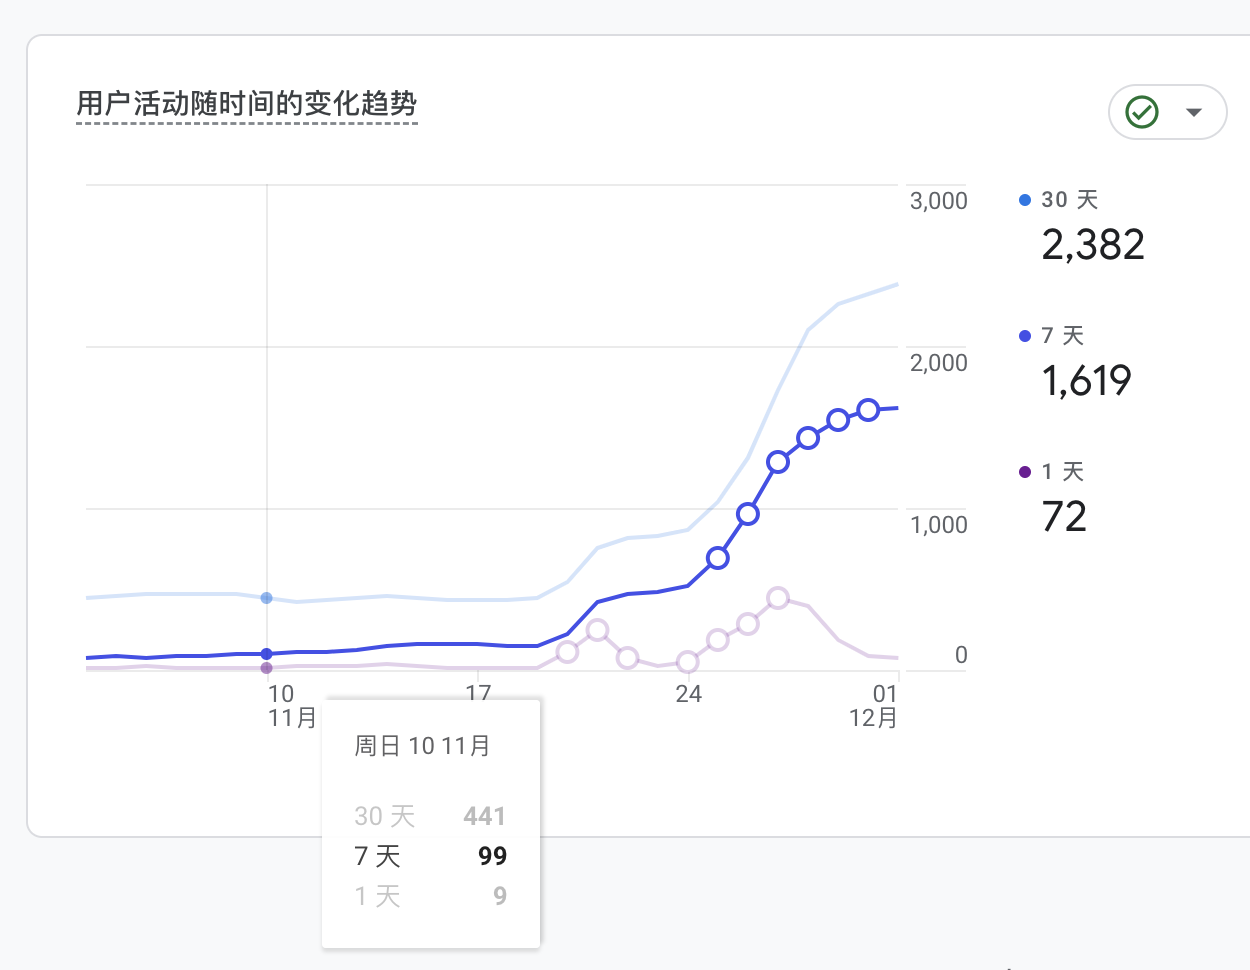Select the 1 天 legend value 72
Screen dimensions: 1250x970
(x=1064, y=517)
